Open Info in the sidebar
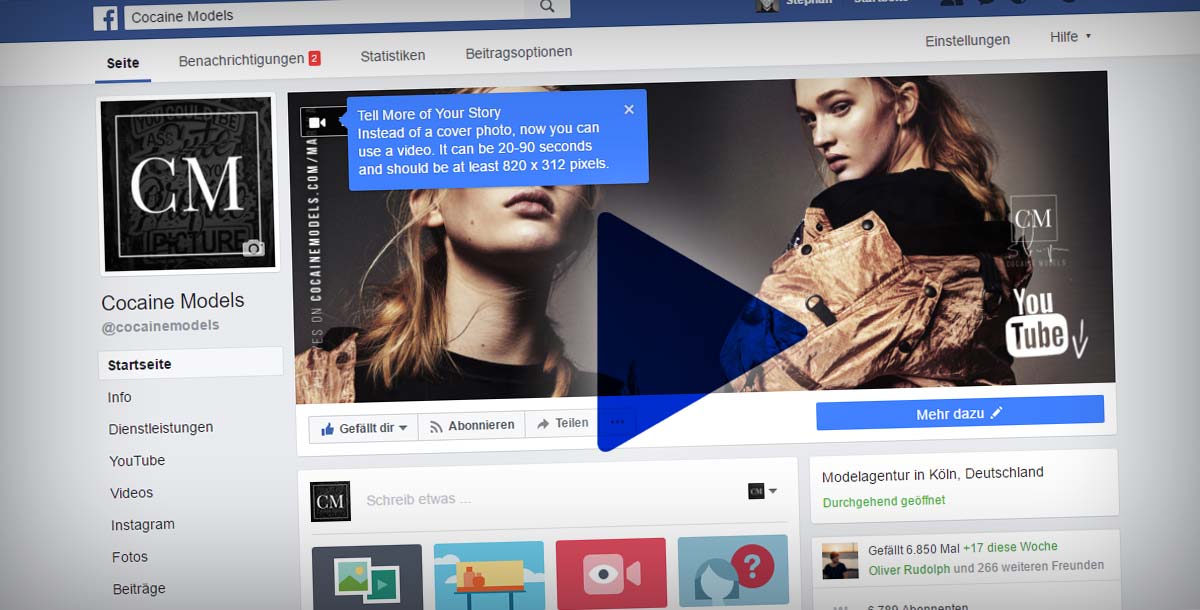Image resolution: width=1200 pixels, height=610 pixels. (120, 397)
